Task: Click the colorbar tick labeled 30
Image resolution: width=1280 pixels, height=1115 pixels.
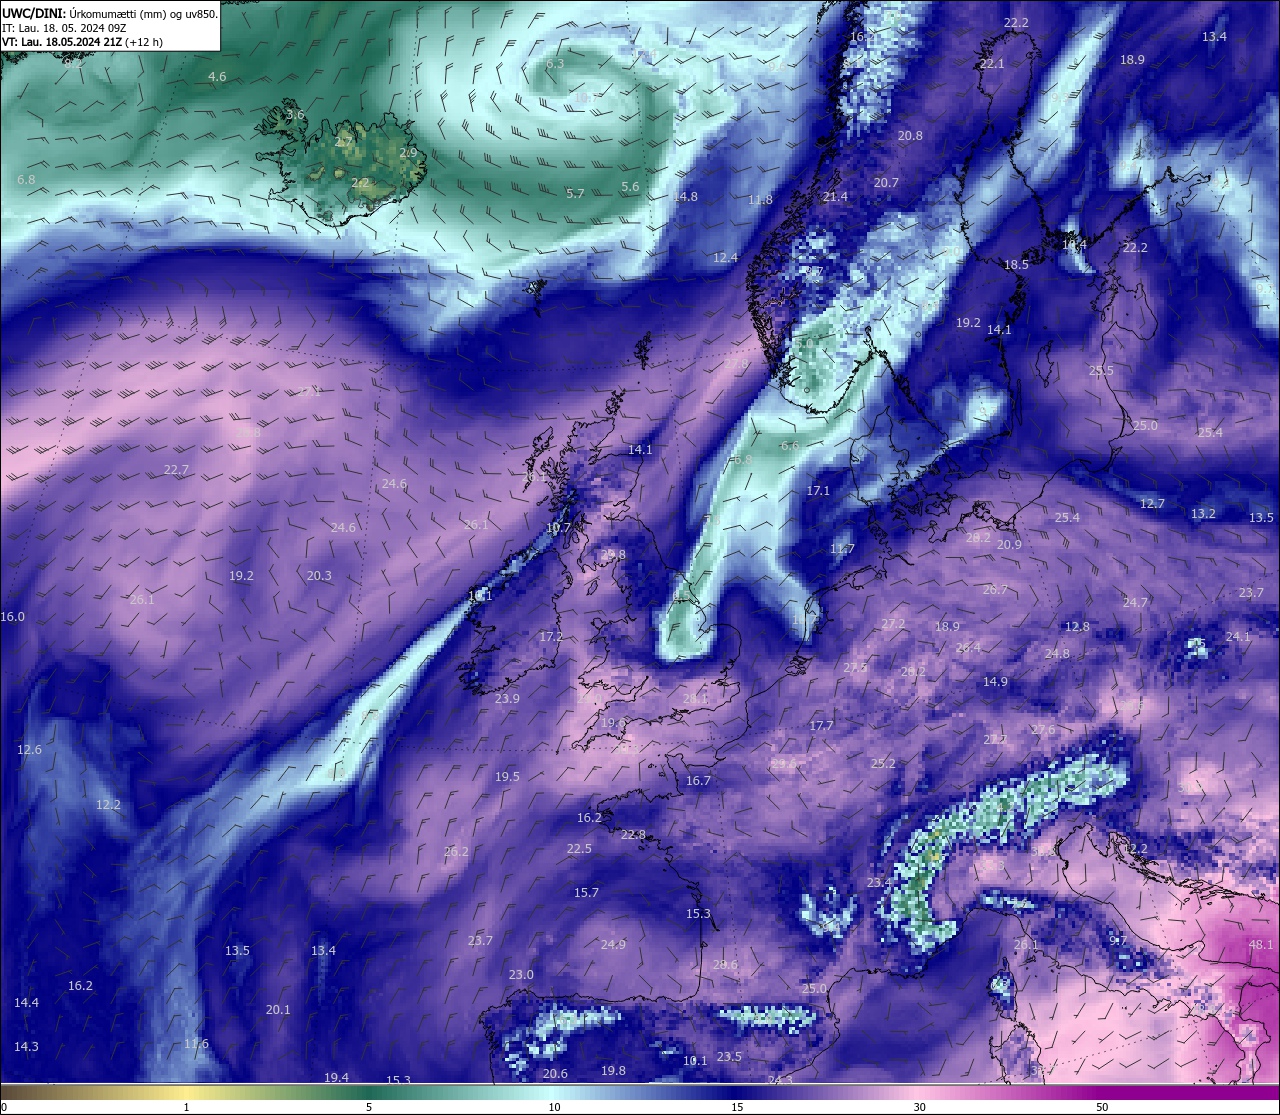Action: click(x=919, y=1107)
